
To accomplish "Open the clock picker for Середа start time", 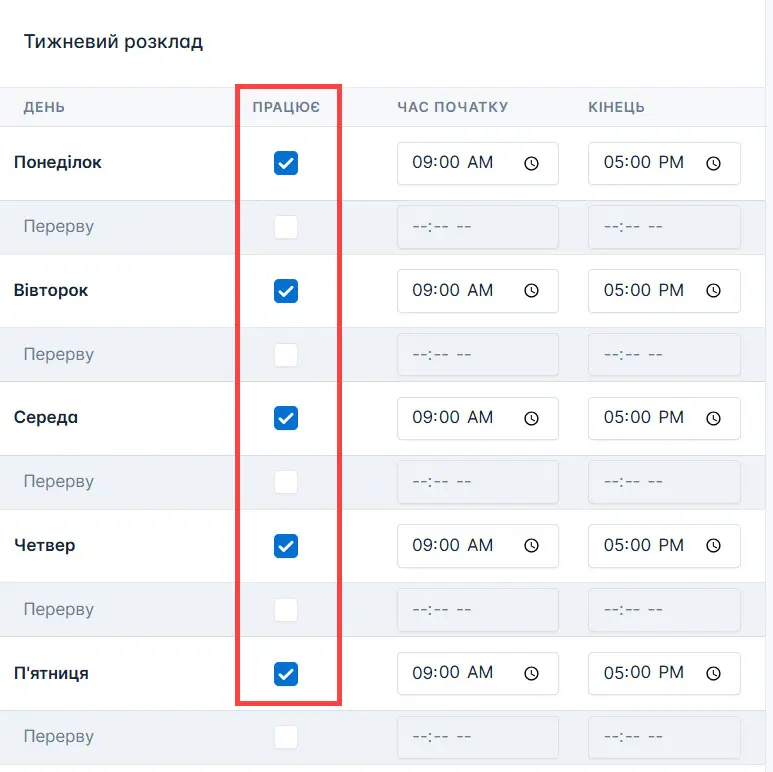I will (x=531, y=419).
